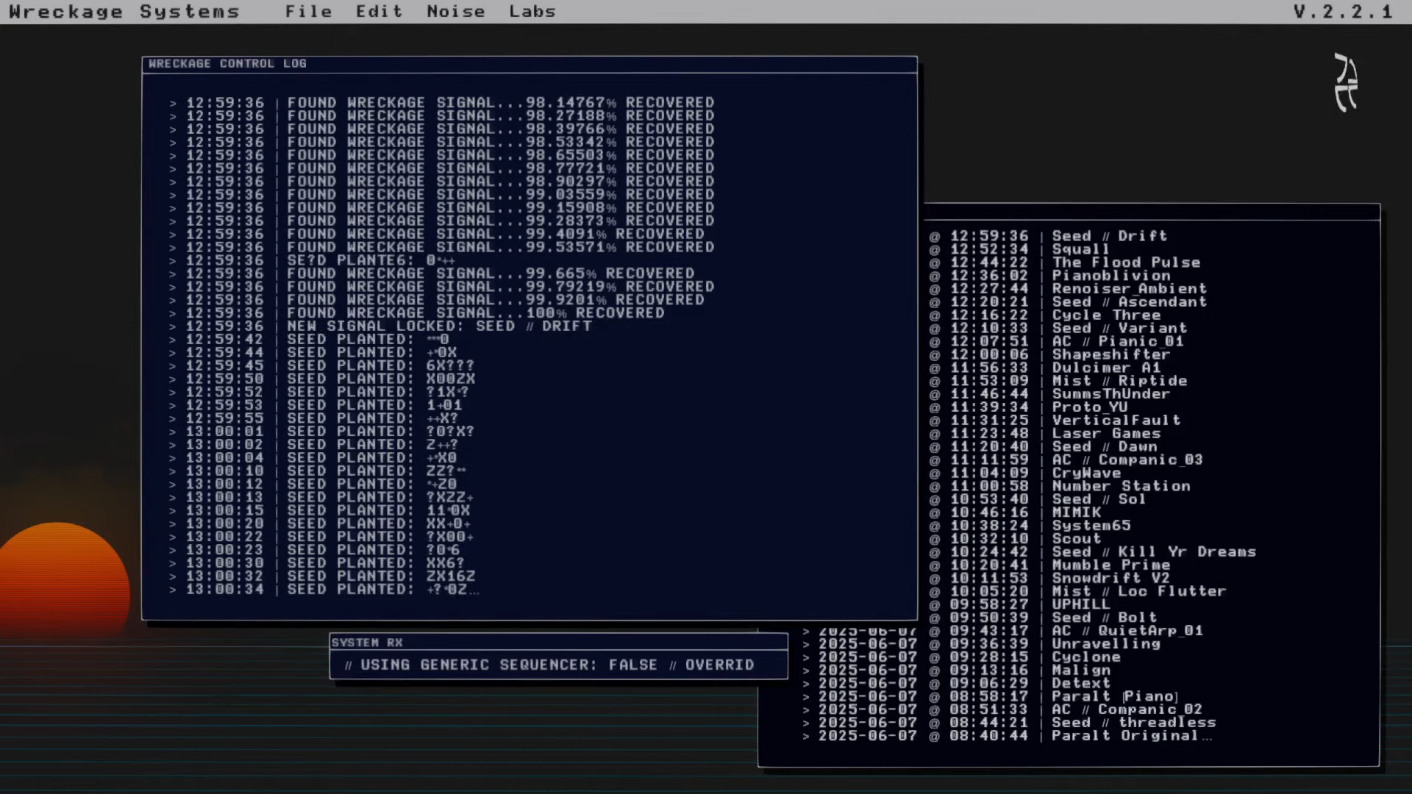Click the NEW SIGNAL LOCKED log line
Screen dimensions: 1412x794
tap(439, 326)
